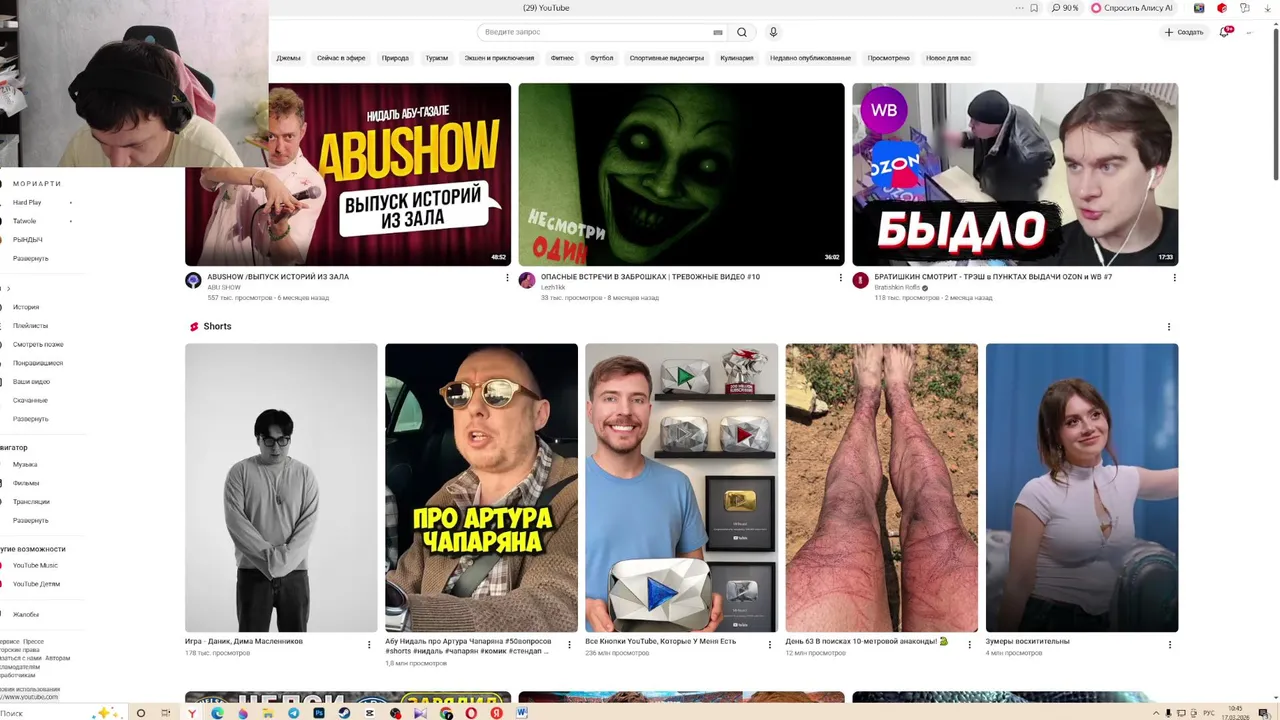Image resolution: width=1280 pixels, height=720 pixels.
Task: Open Bratishkin Rofls channel link
Action: [x=897, y=287]
